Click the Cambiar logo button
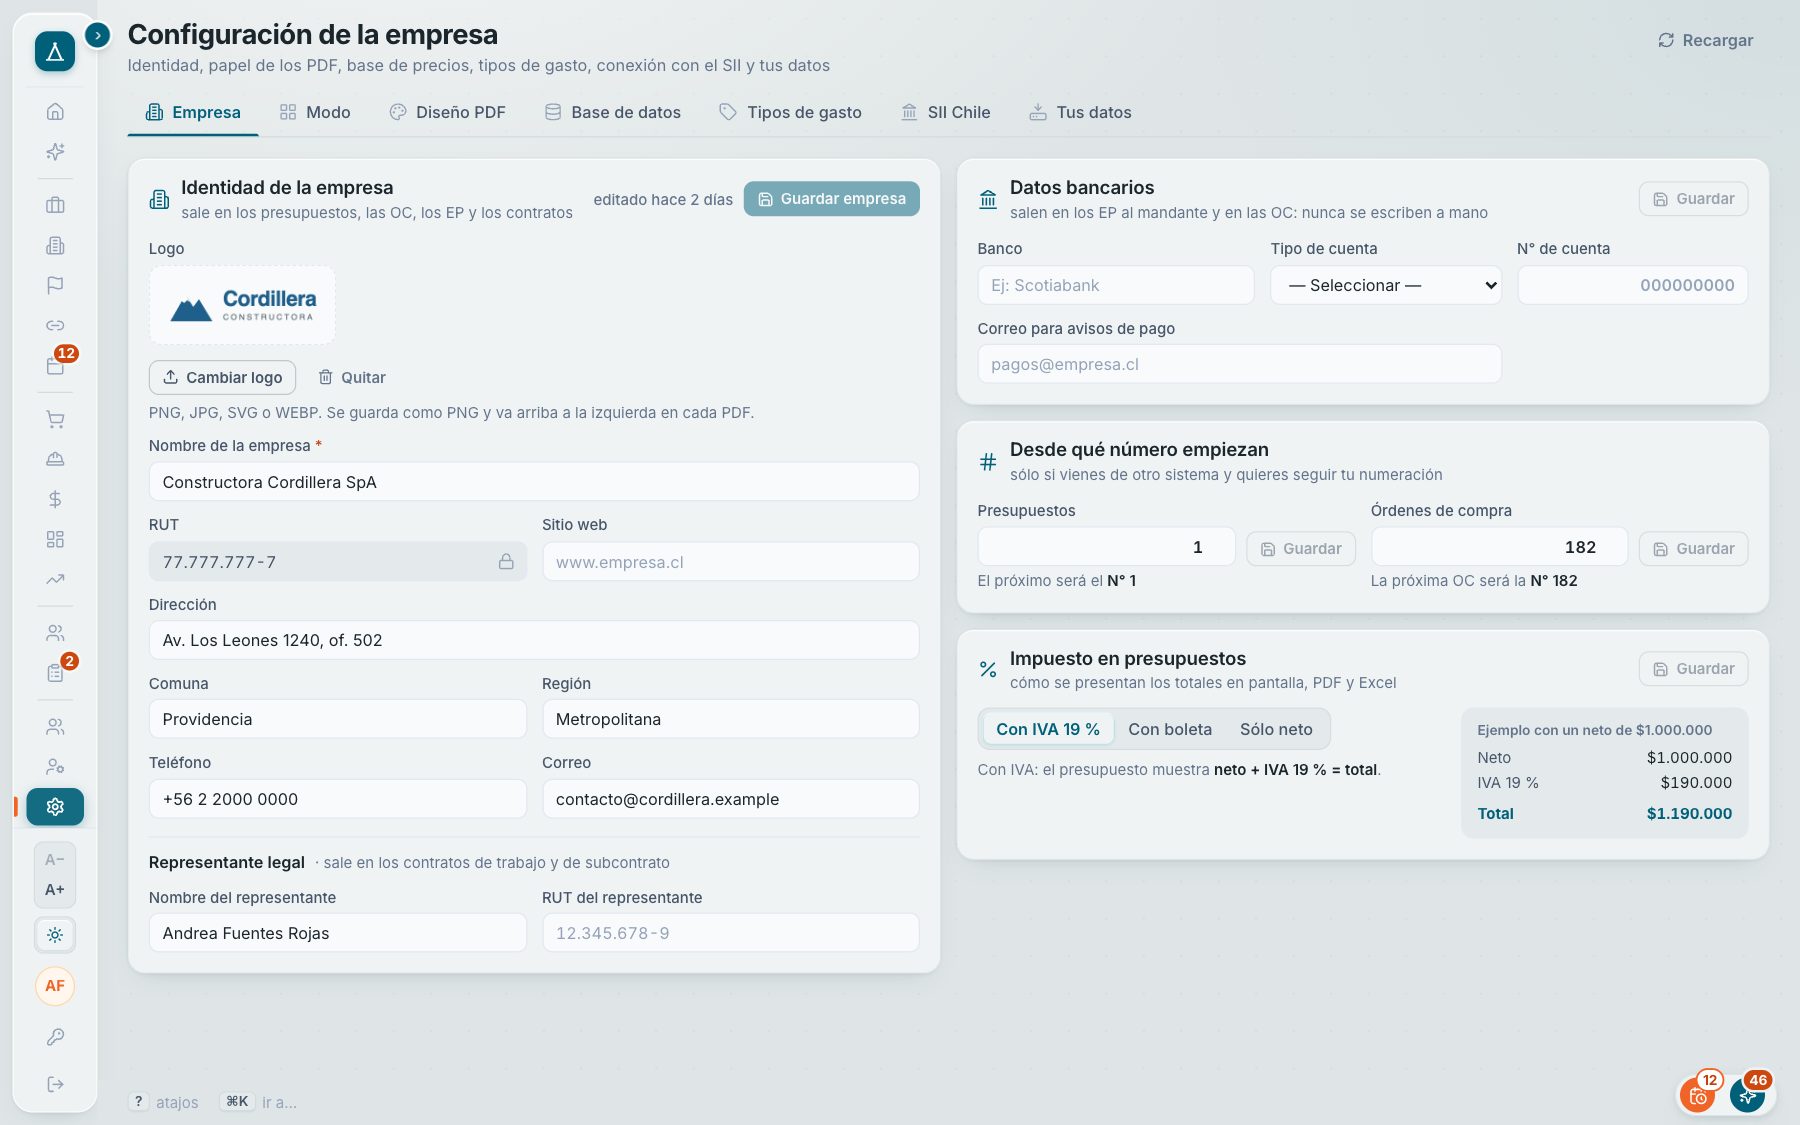 coord(222,377)
